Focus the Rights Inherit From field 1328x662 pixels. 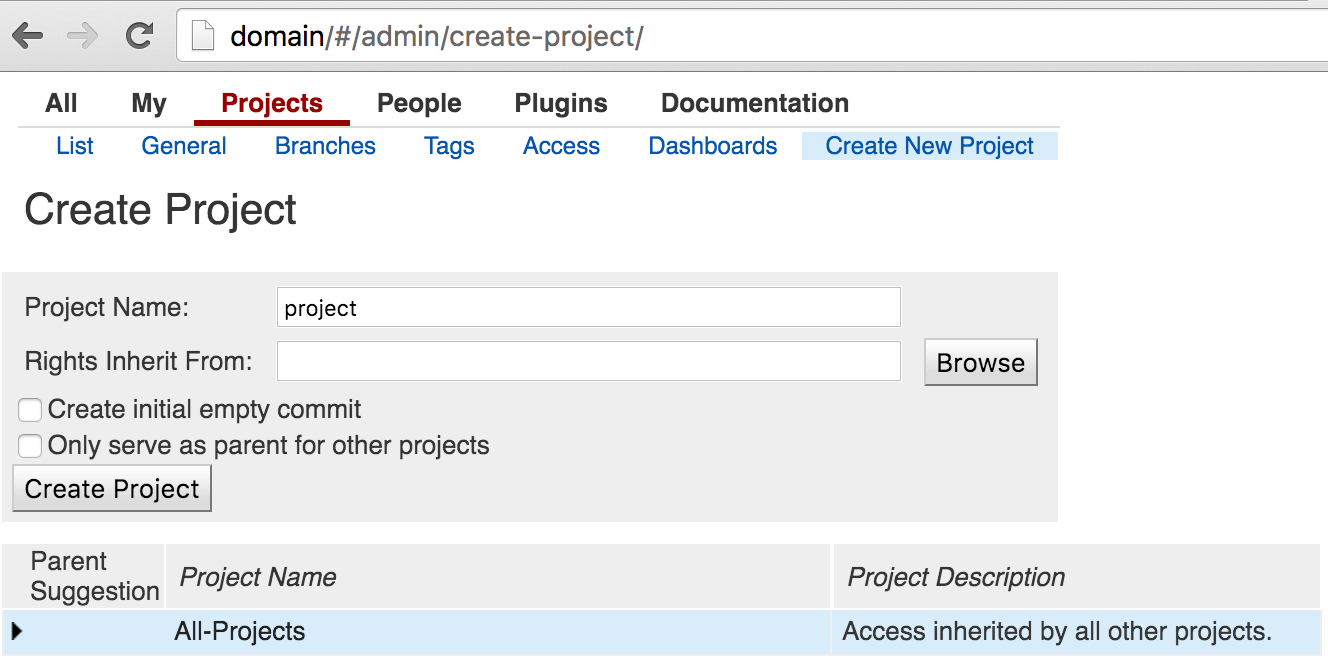pos(588,361)
